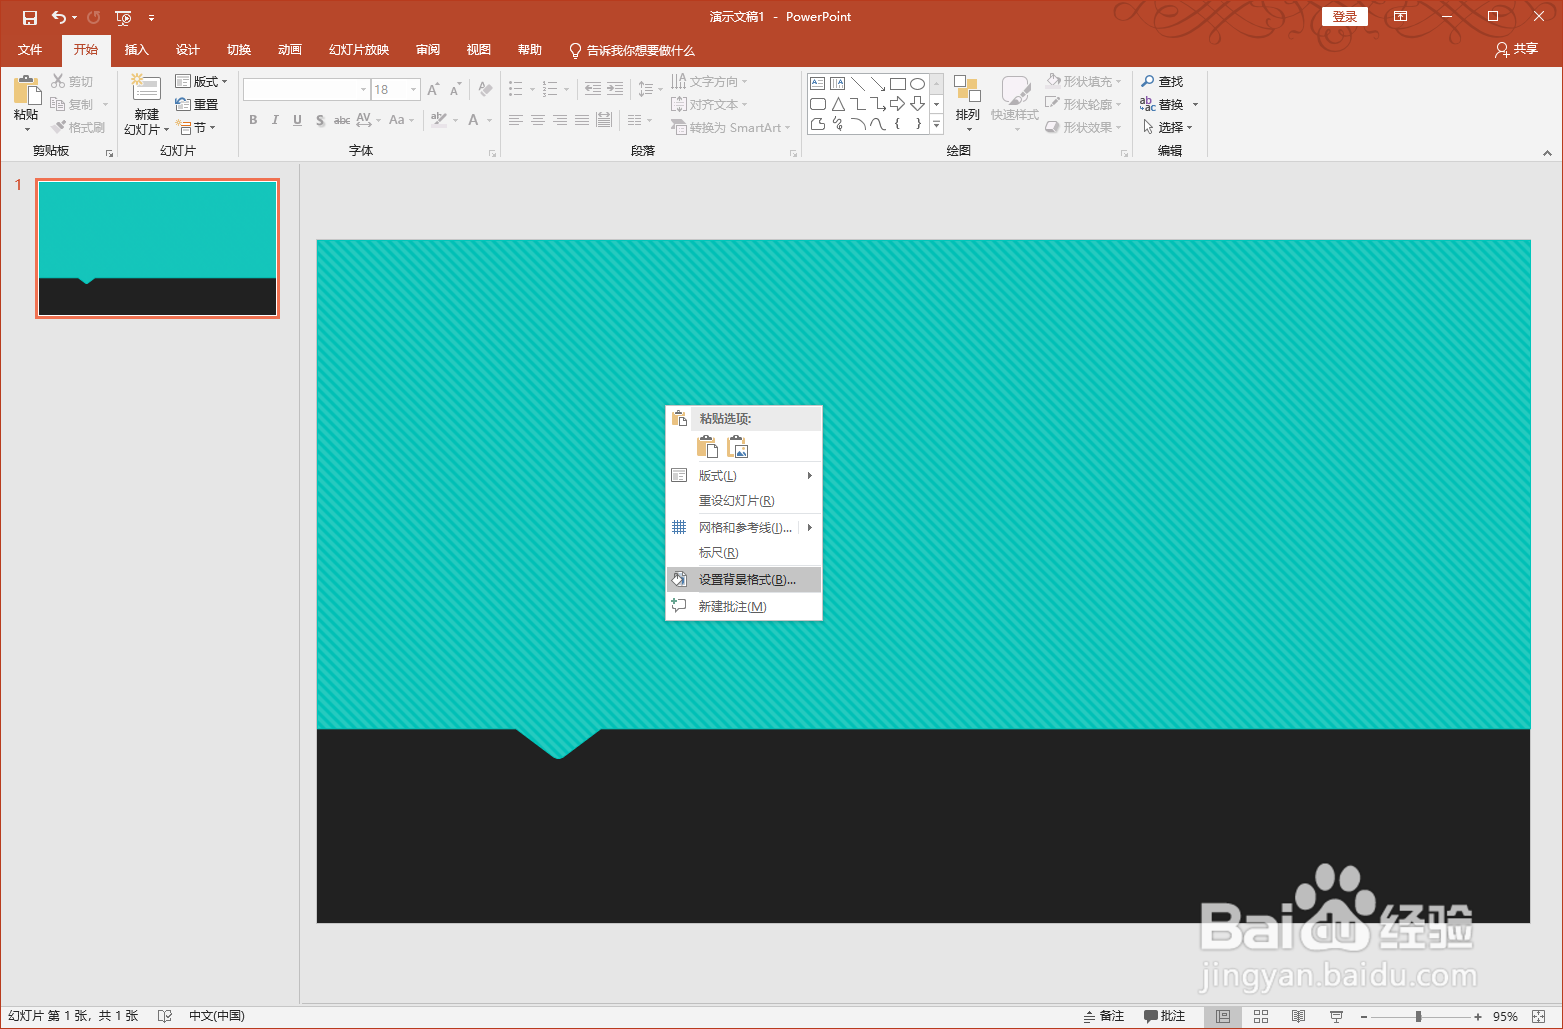The image size is (1563, 1029).
Task: Toggle align text right
Action: click(560, 120)
